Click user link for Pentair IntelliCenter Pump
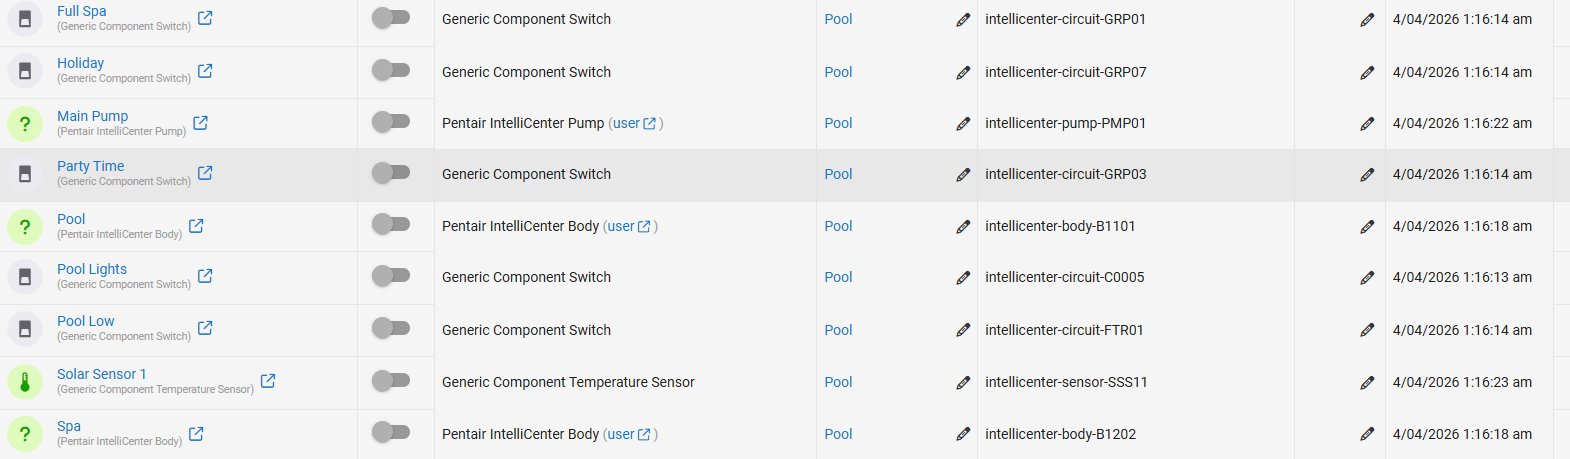 tap(627, 123)
